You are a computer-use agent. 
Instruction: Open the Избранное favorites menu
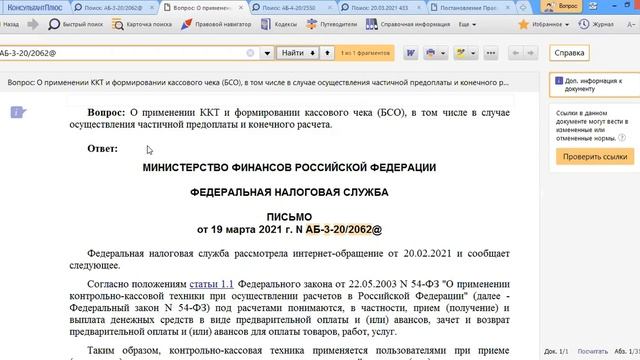544,24
